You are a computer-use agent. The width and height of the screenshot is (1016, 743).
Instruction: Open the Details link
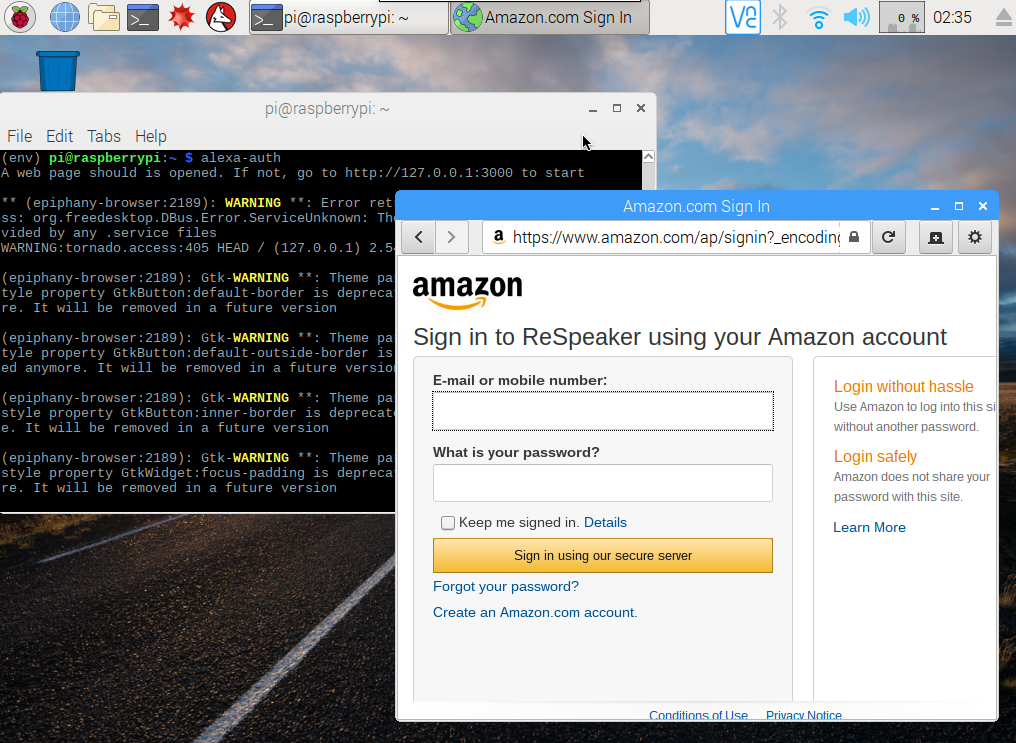[x=605, y=523]
